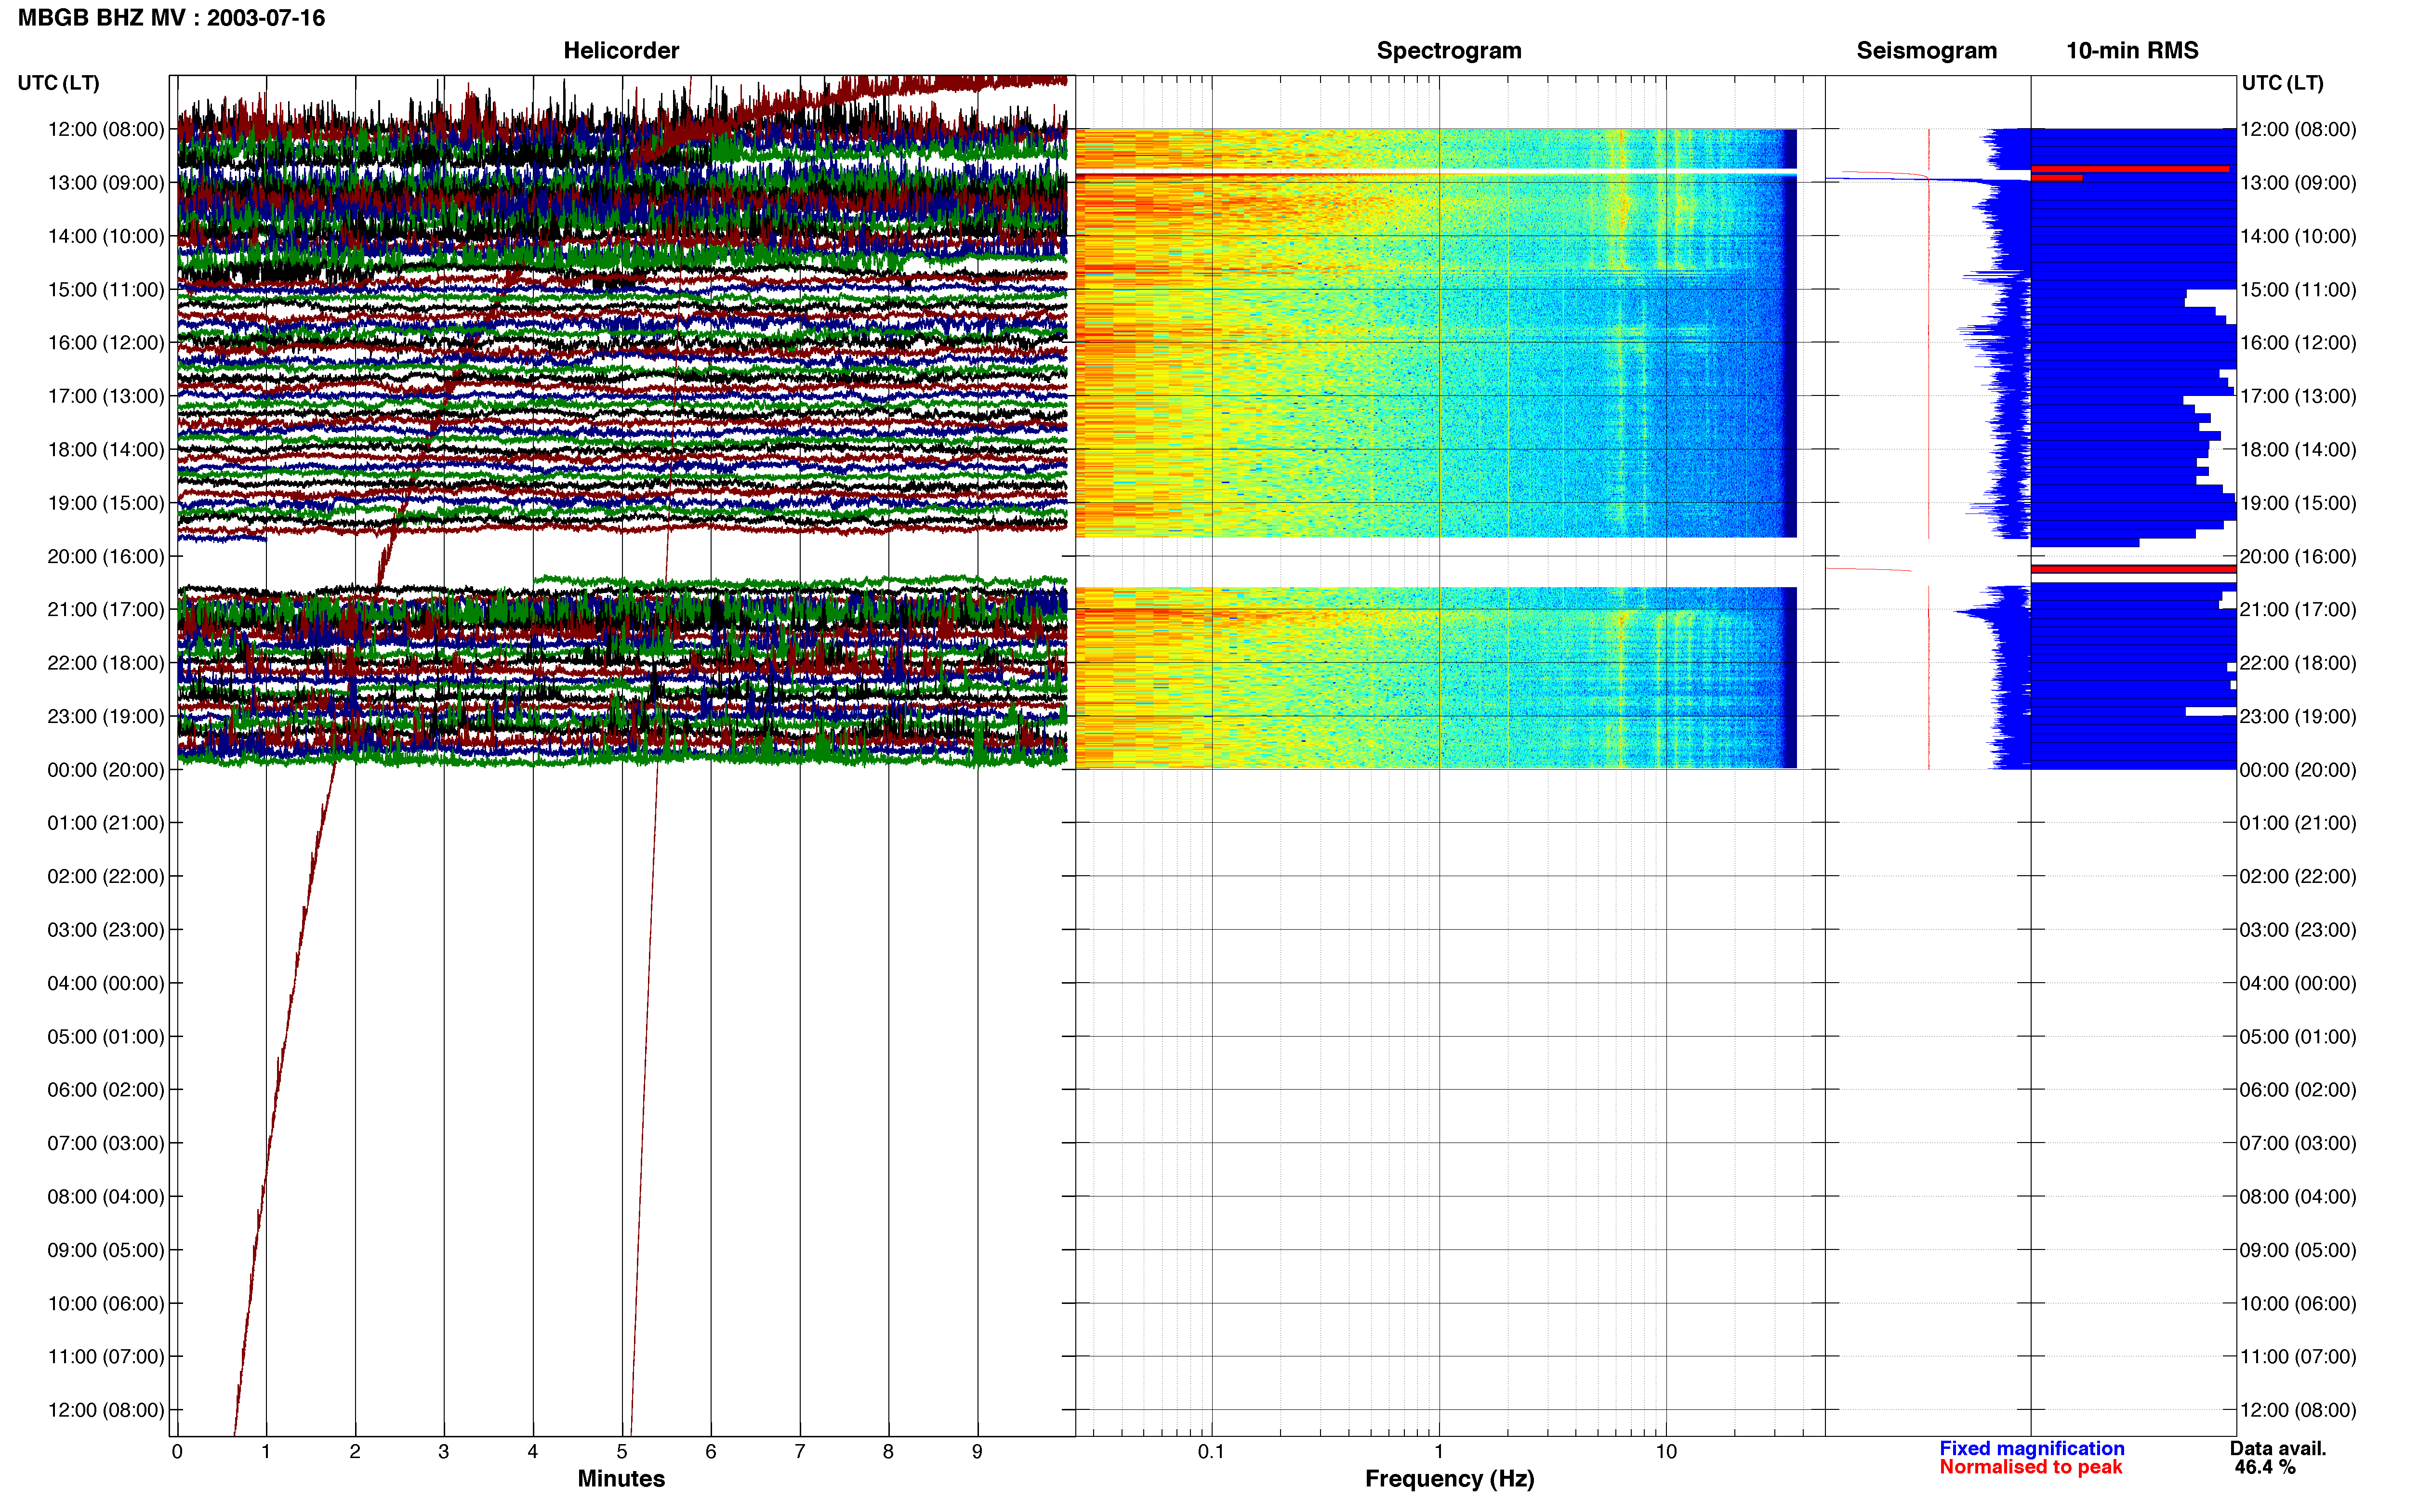This screenshot has width=2418, height=1512.
Task: Click the left '22:00 (18:00)' time label
Action: click(x=106, y=663)
